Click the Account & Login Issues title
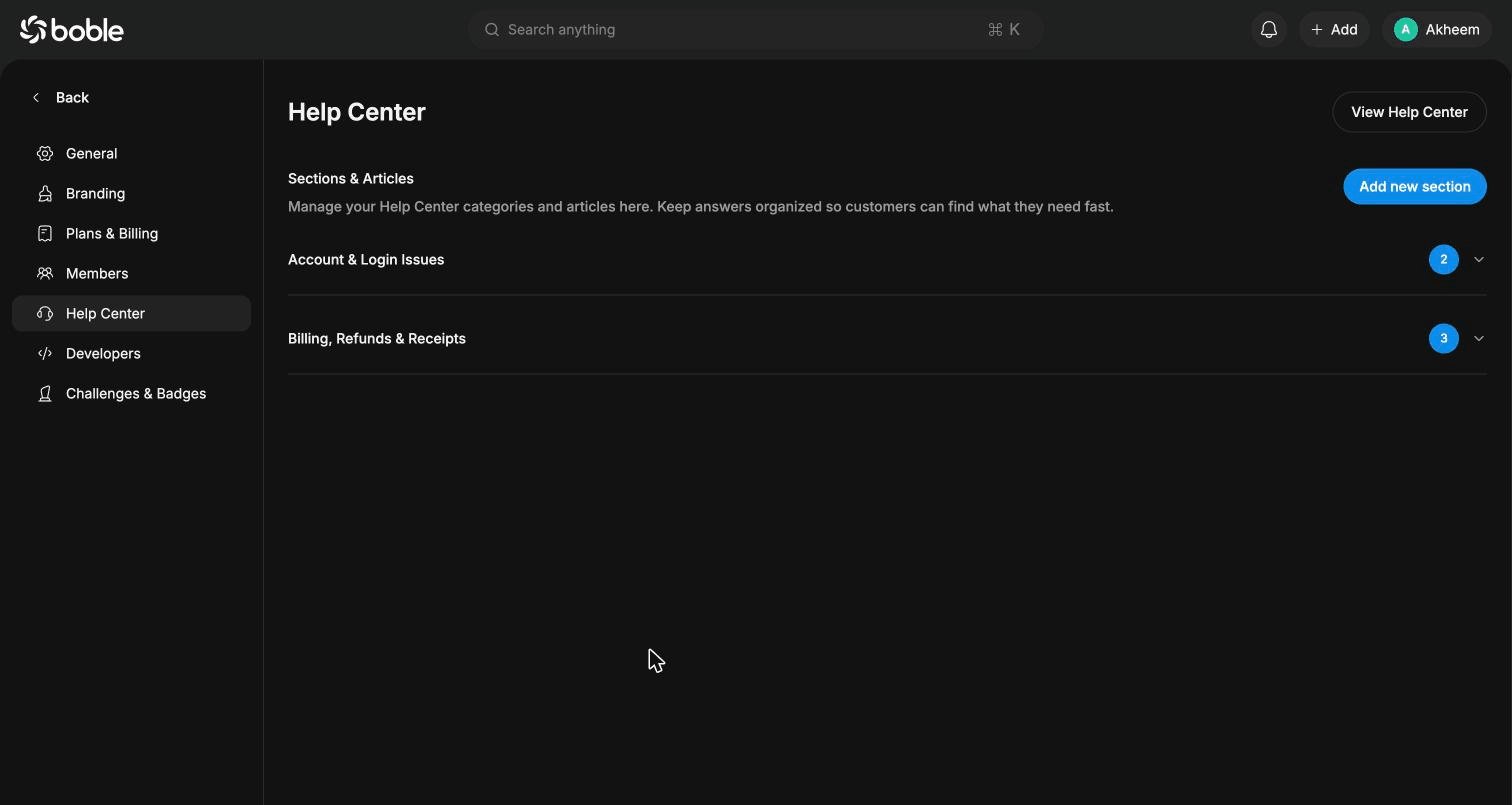 pos(366,260)
